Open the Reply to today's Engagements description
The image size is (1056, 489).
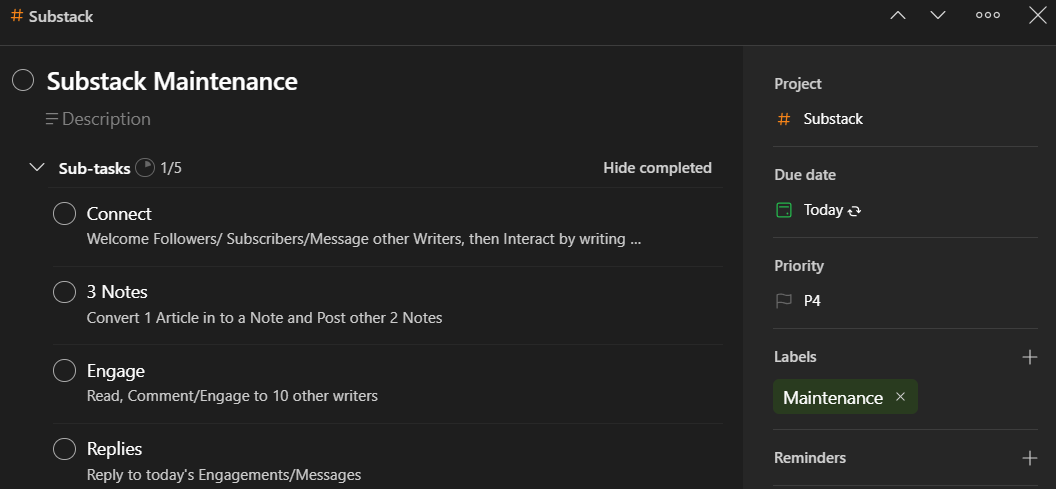coord(224,475)
